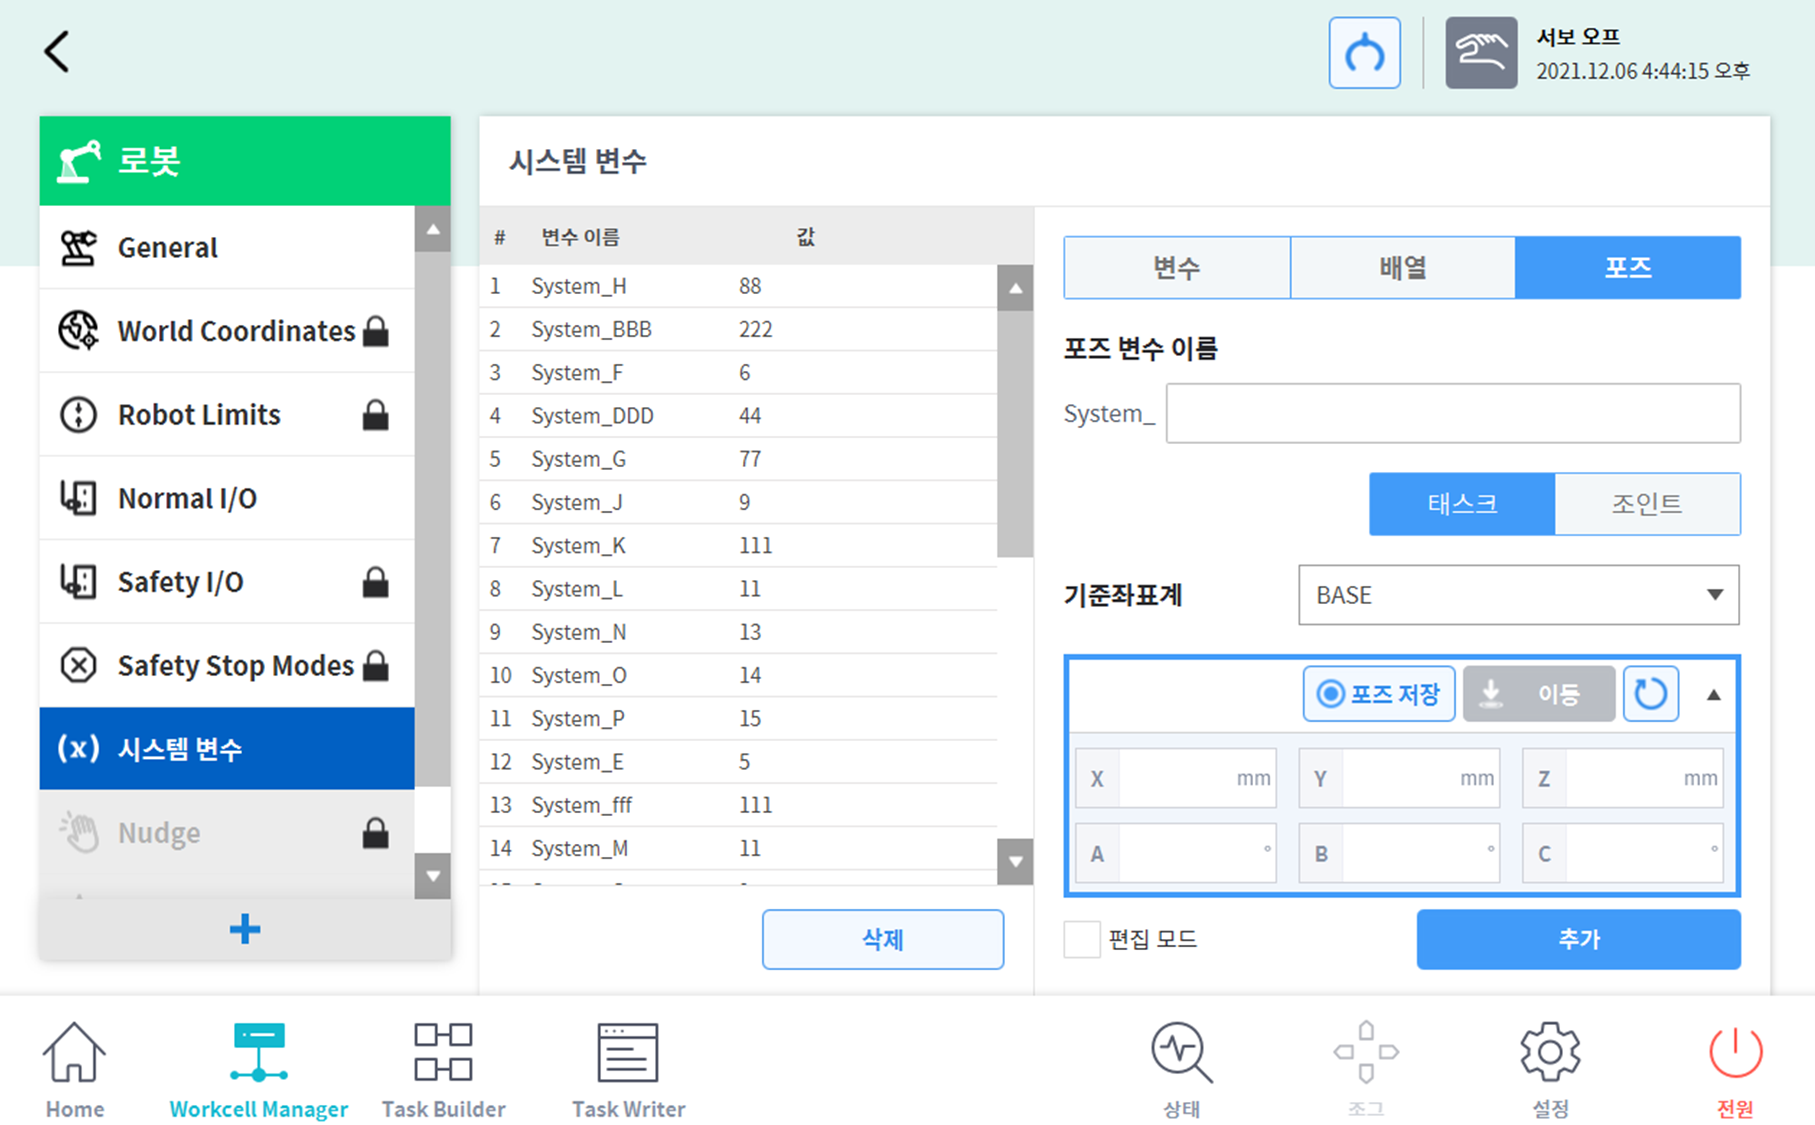Open Task Writer
1815x1125 pixels.
coord(627,1068)
